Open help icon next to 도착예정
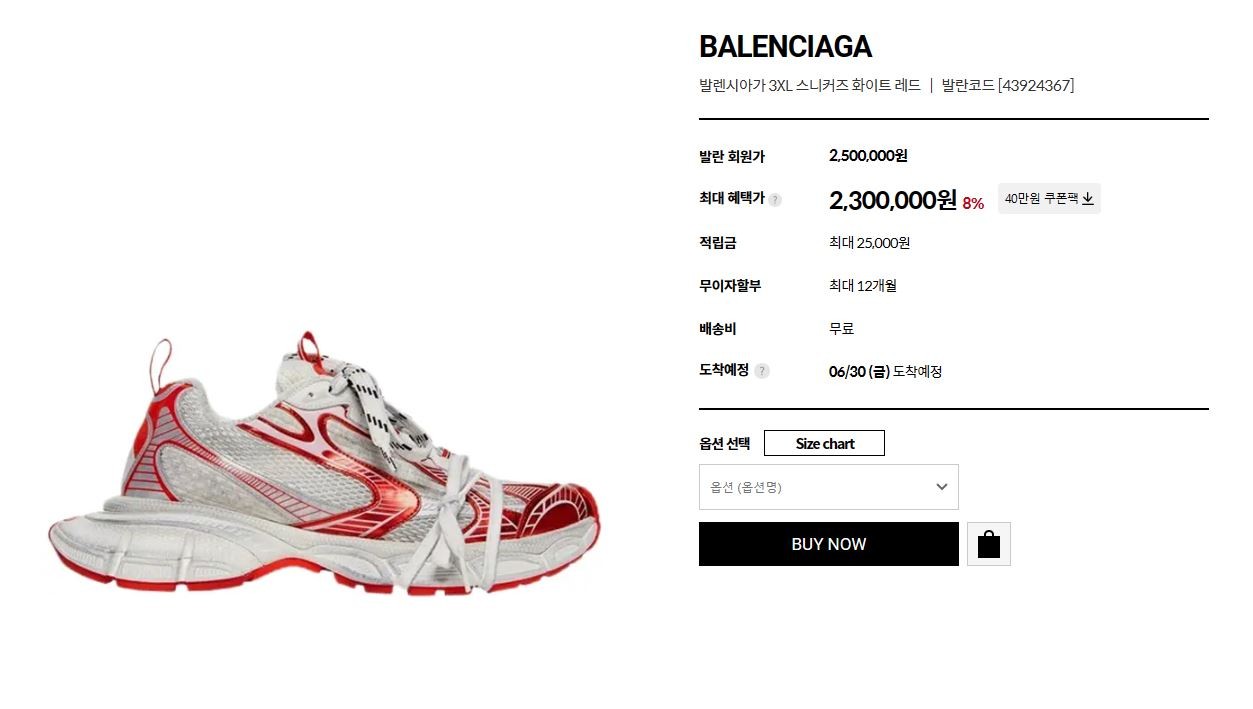The width and height of the screenshot is (1253, 709). (762, 371)
